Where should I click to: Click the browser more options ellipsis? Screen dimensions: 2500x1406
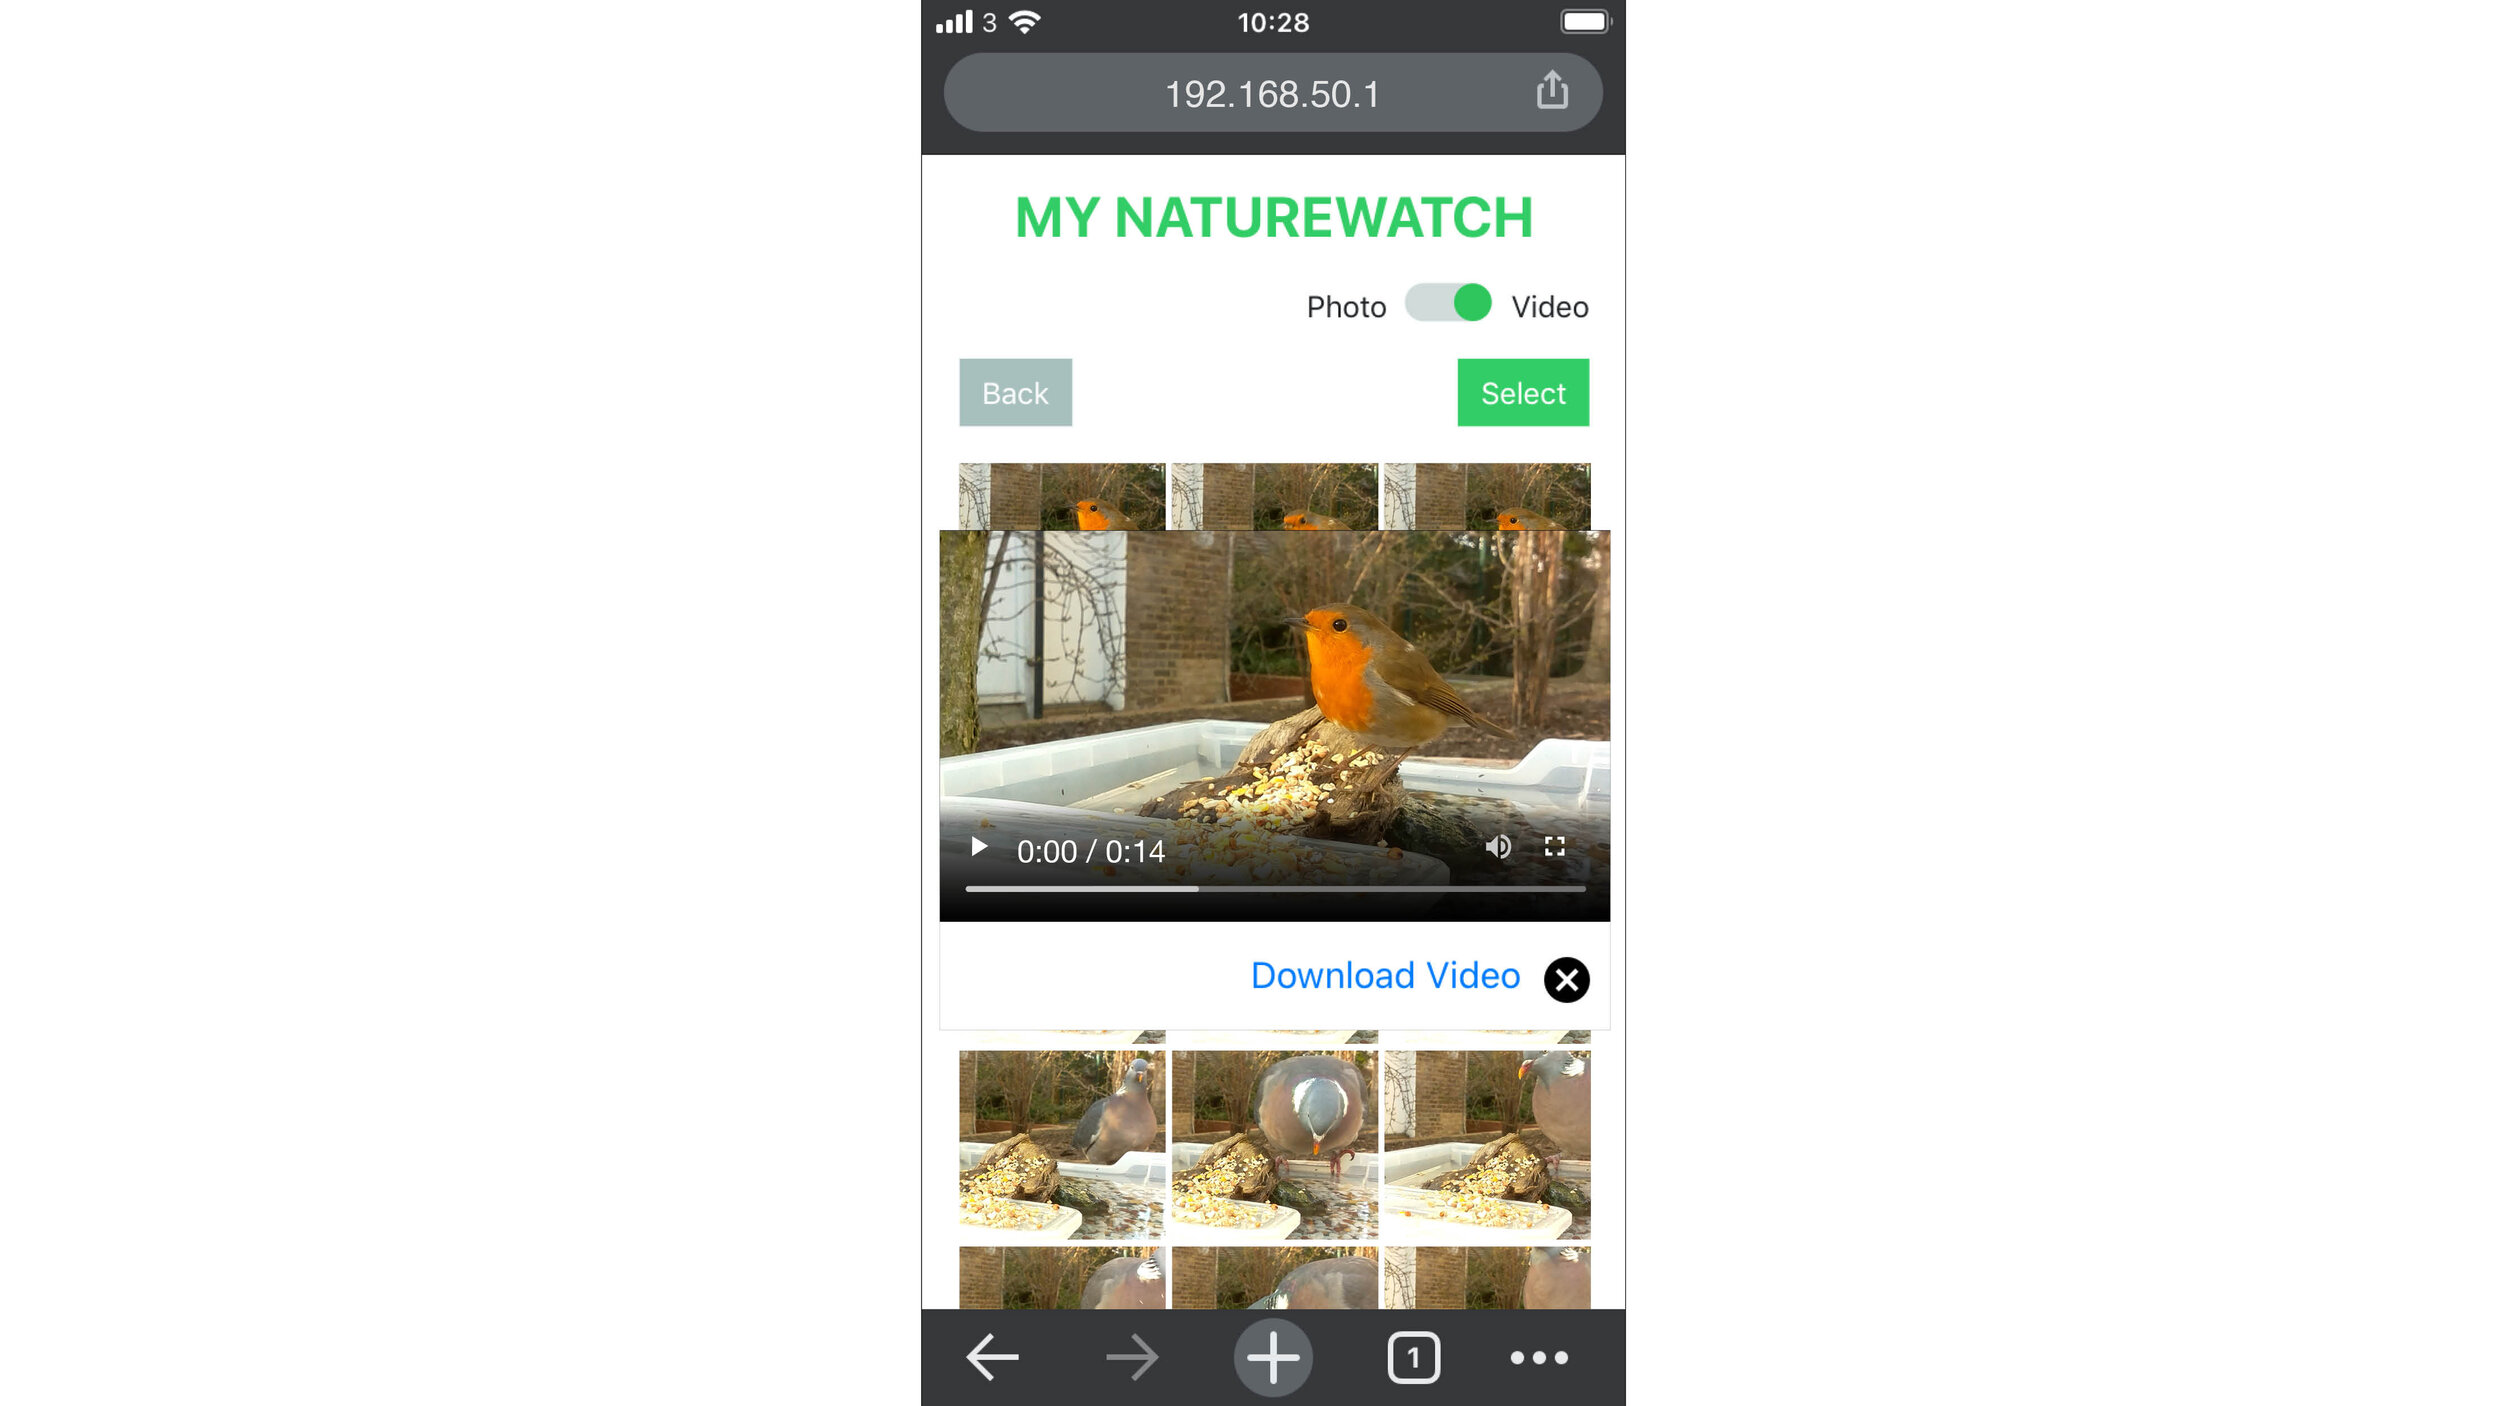click(x=1538, y=1358)
